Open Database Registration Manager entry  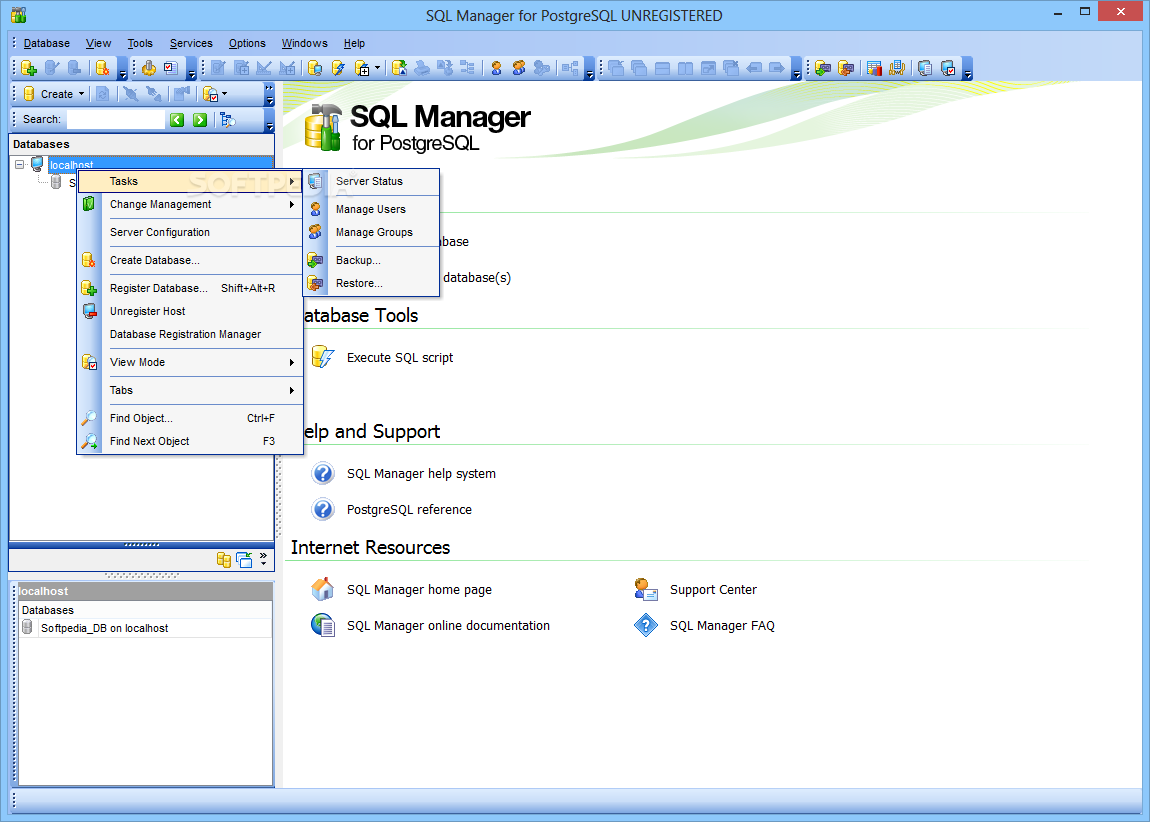click(x=190, y=334)
